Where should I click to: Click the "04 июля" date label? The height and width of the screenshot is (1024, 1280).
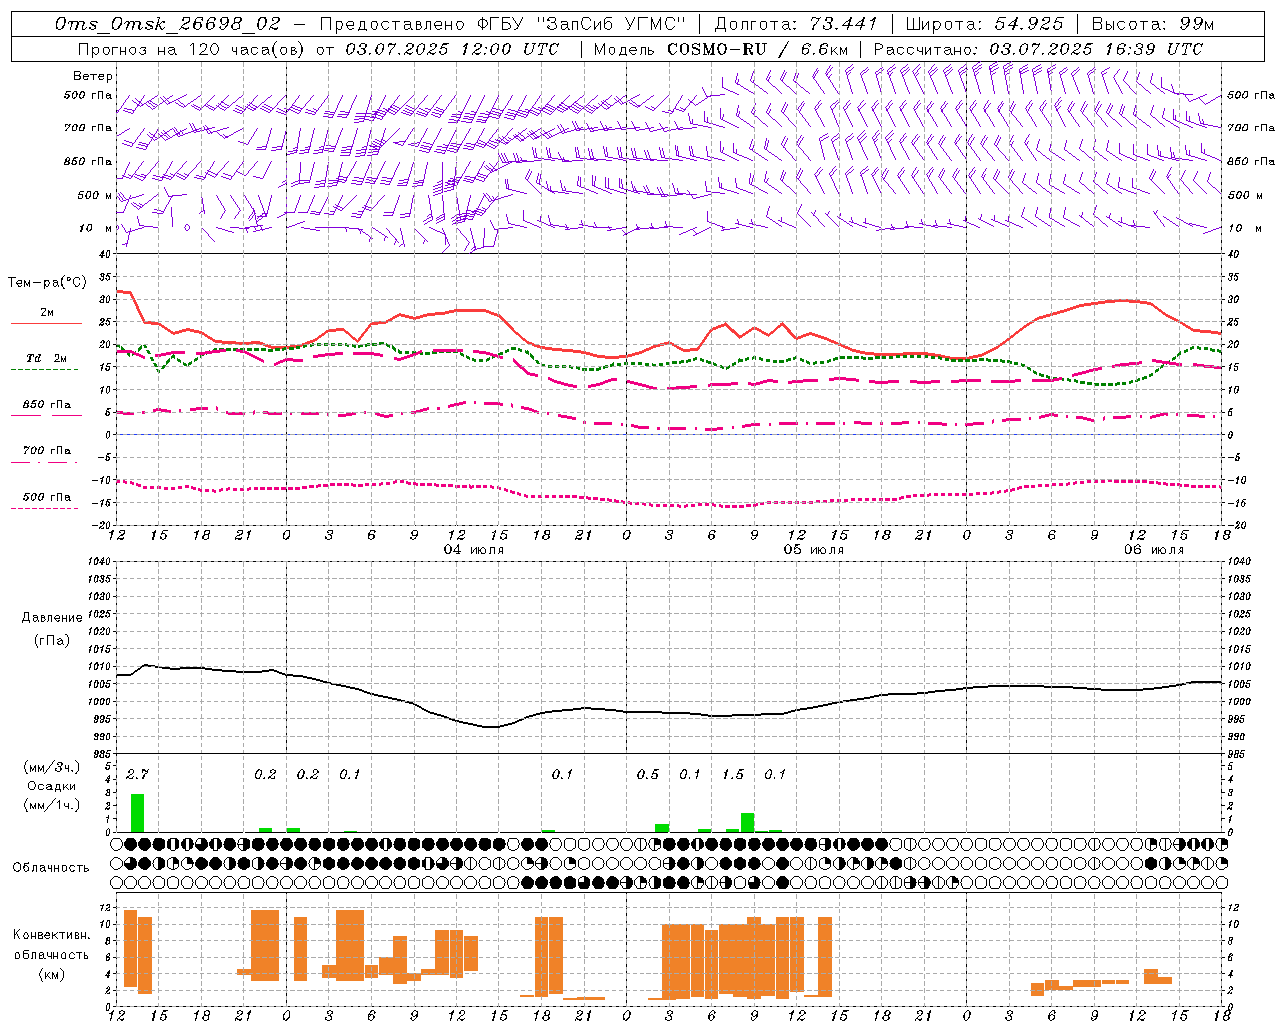[474, 550]
